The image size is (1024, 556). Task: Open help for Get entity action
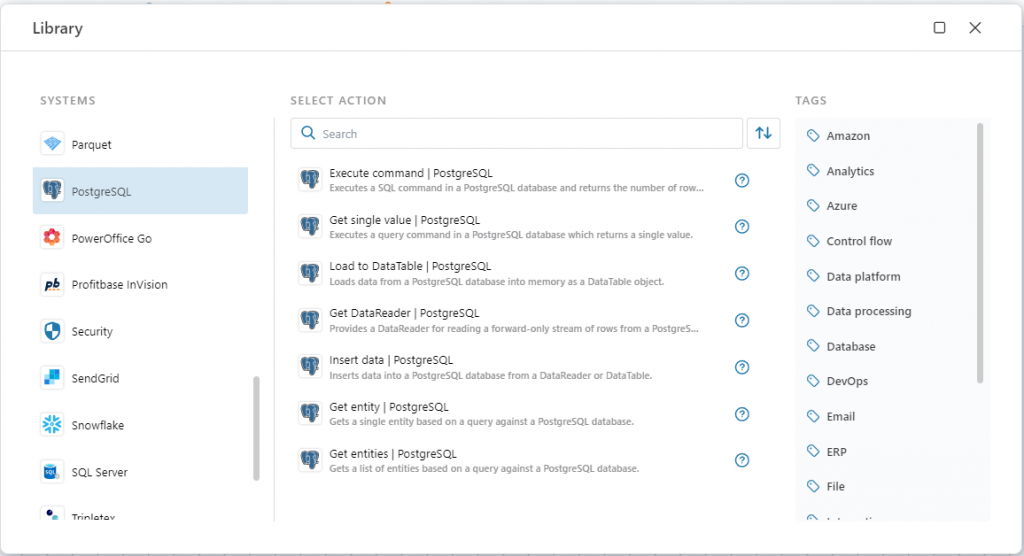pos(742,414)
